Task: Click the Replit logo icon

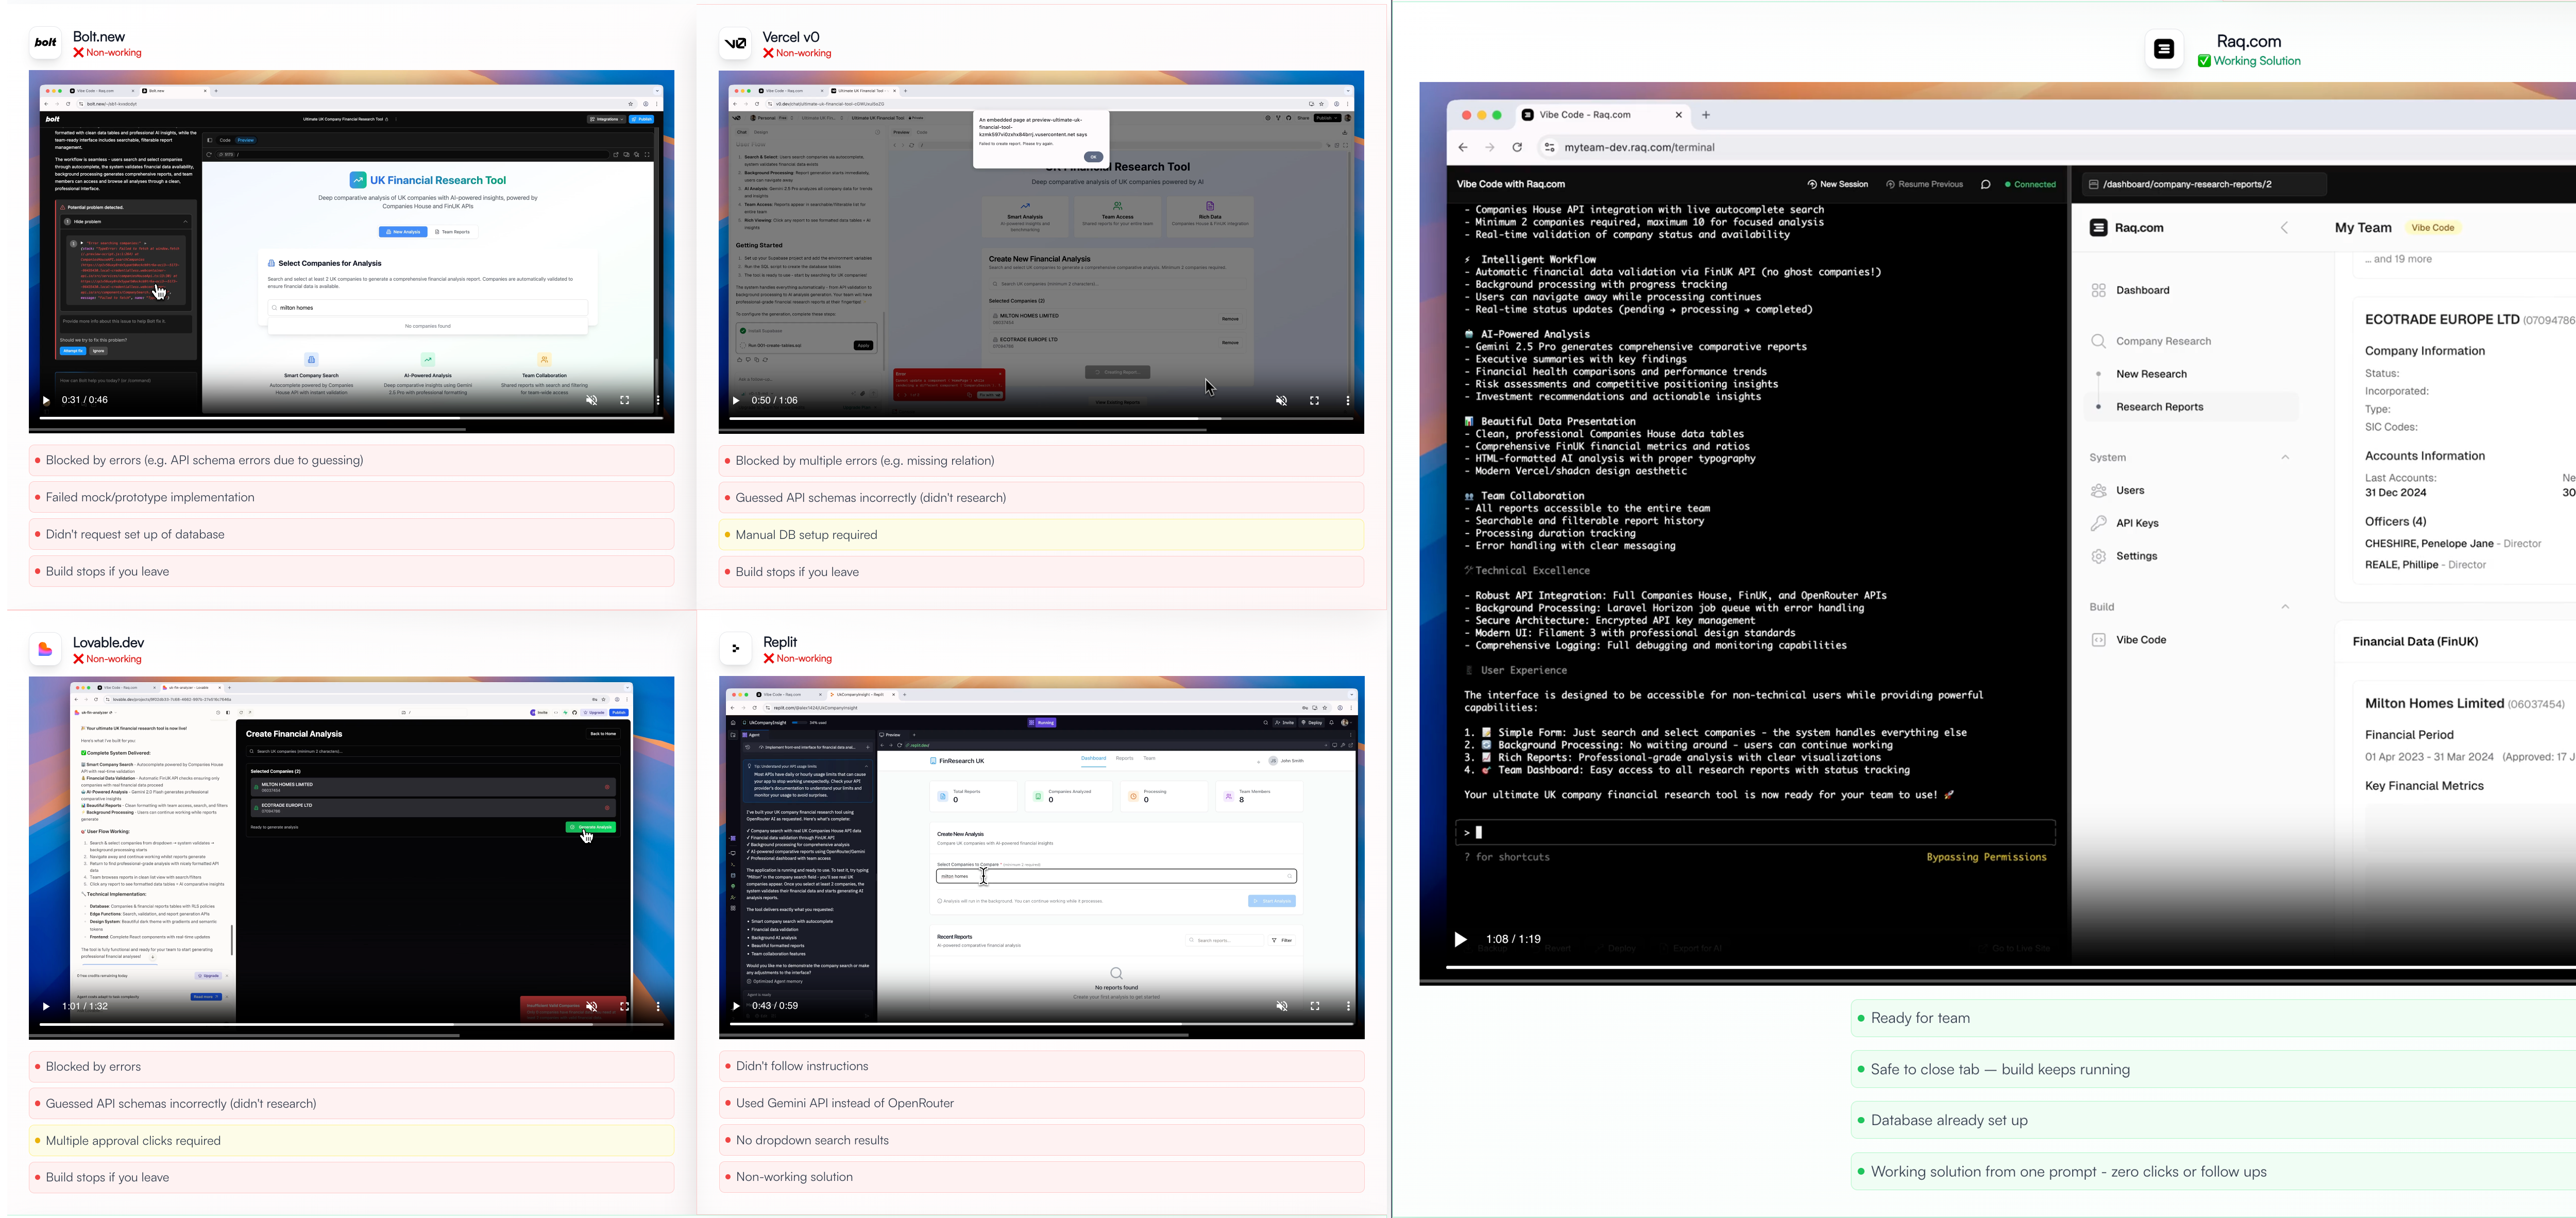Action: coord(736,649)
